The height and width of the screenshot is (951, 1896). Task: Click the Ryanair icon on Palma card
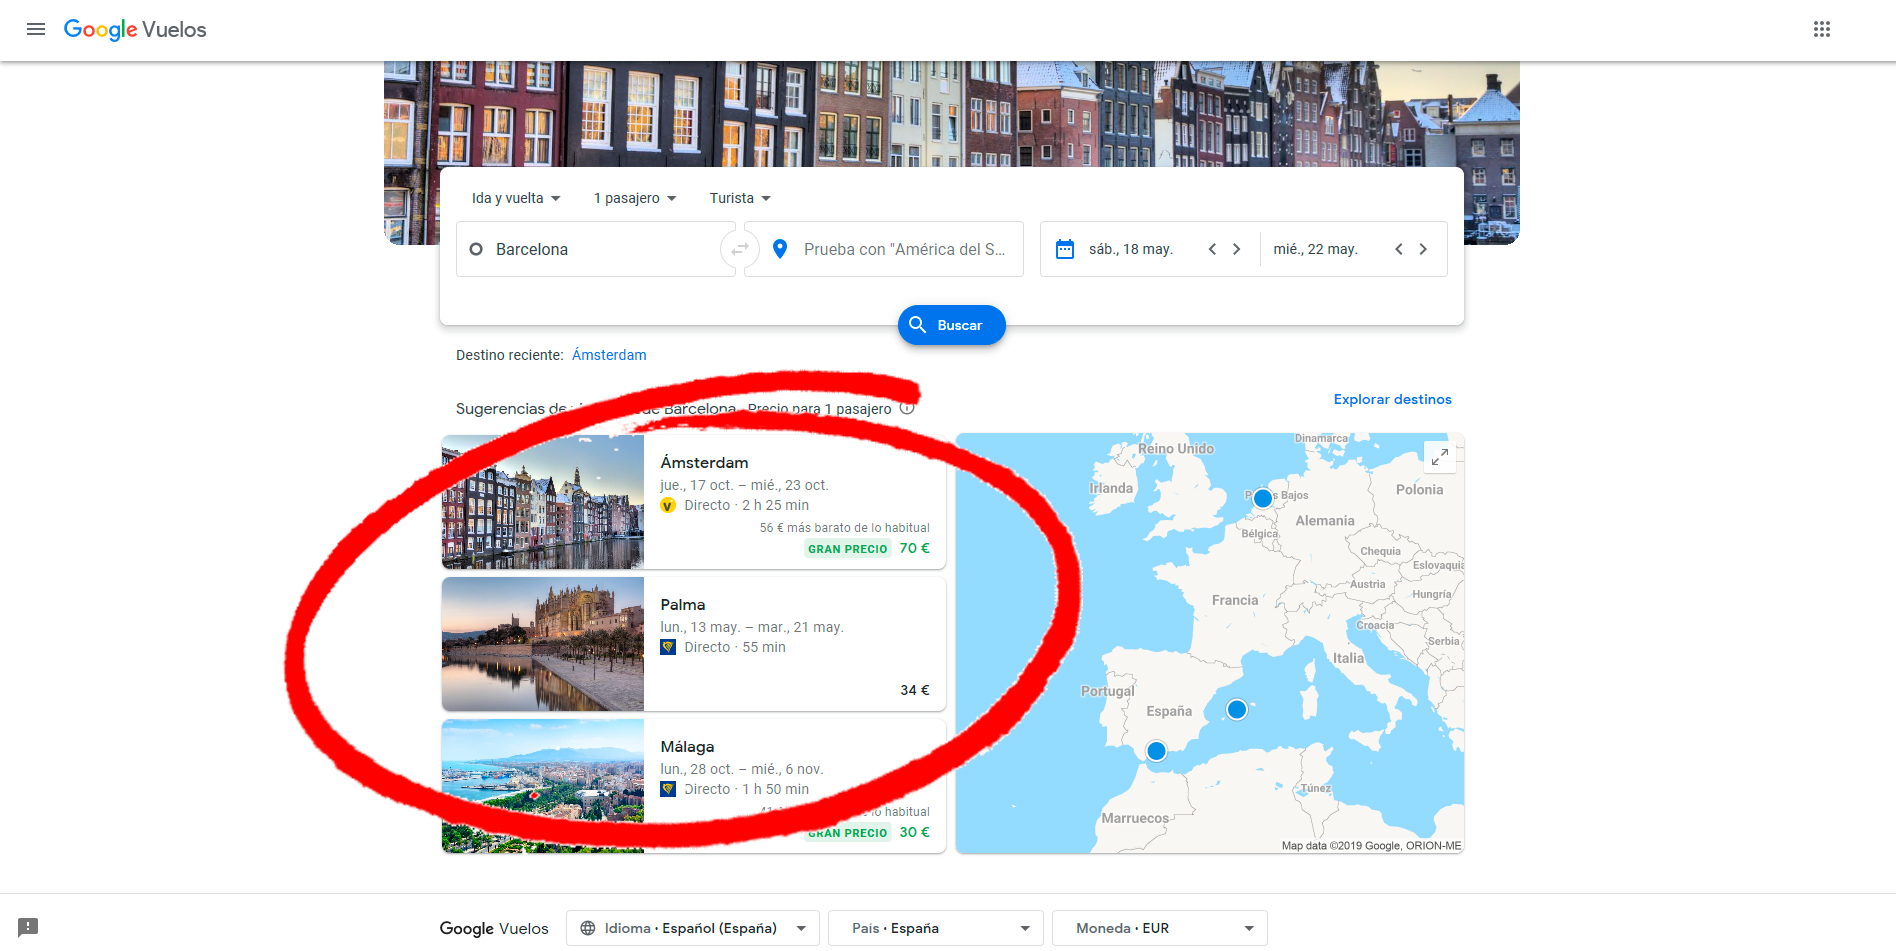point(668,647)
